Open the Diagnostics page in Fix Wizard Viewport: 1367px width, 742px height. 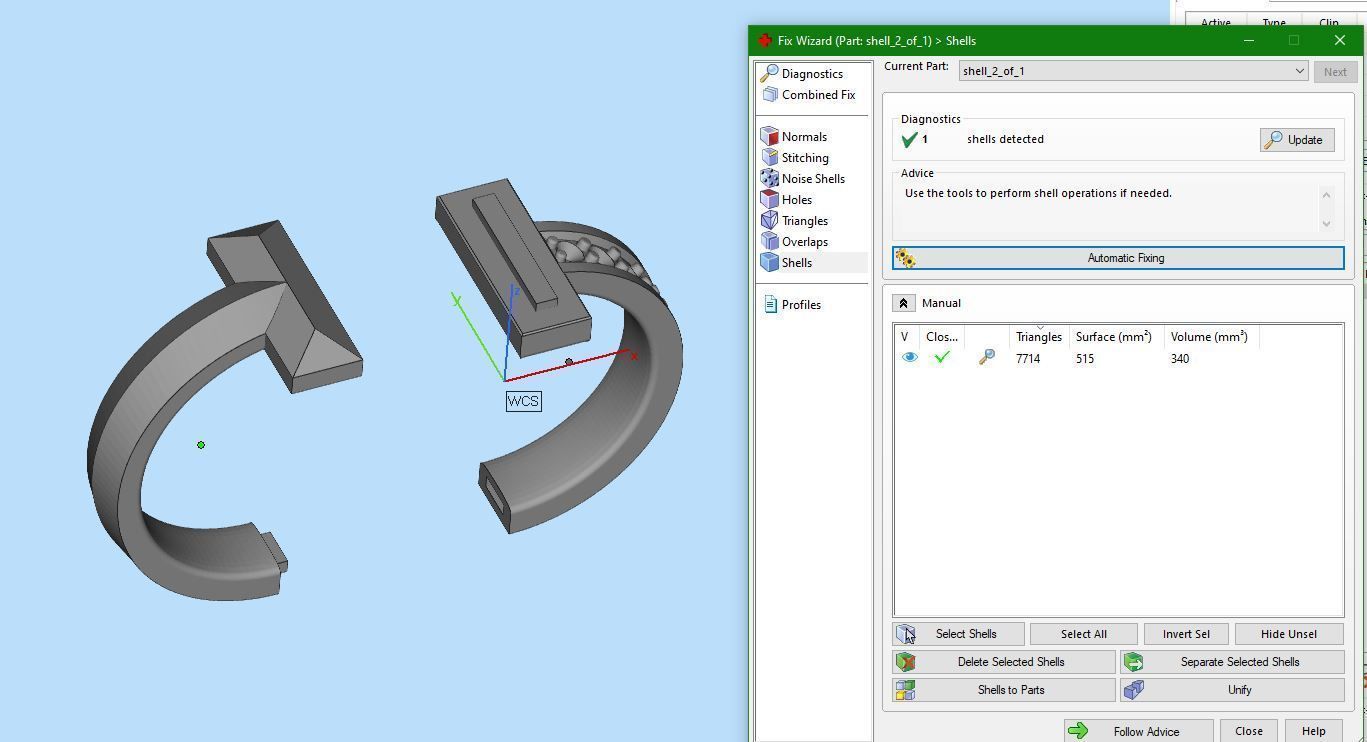[812, 74]
